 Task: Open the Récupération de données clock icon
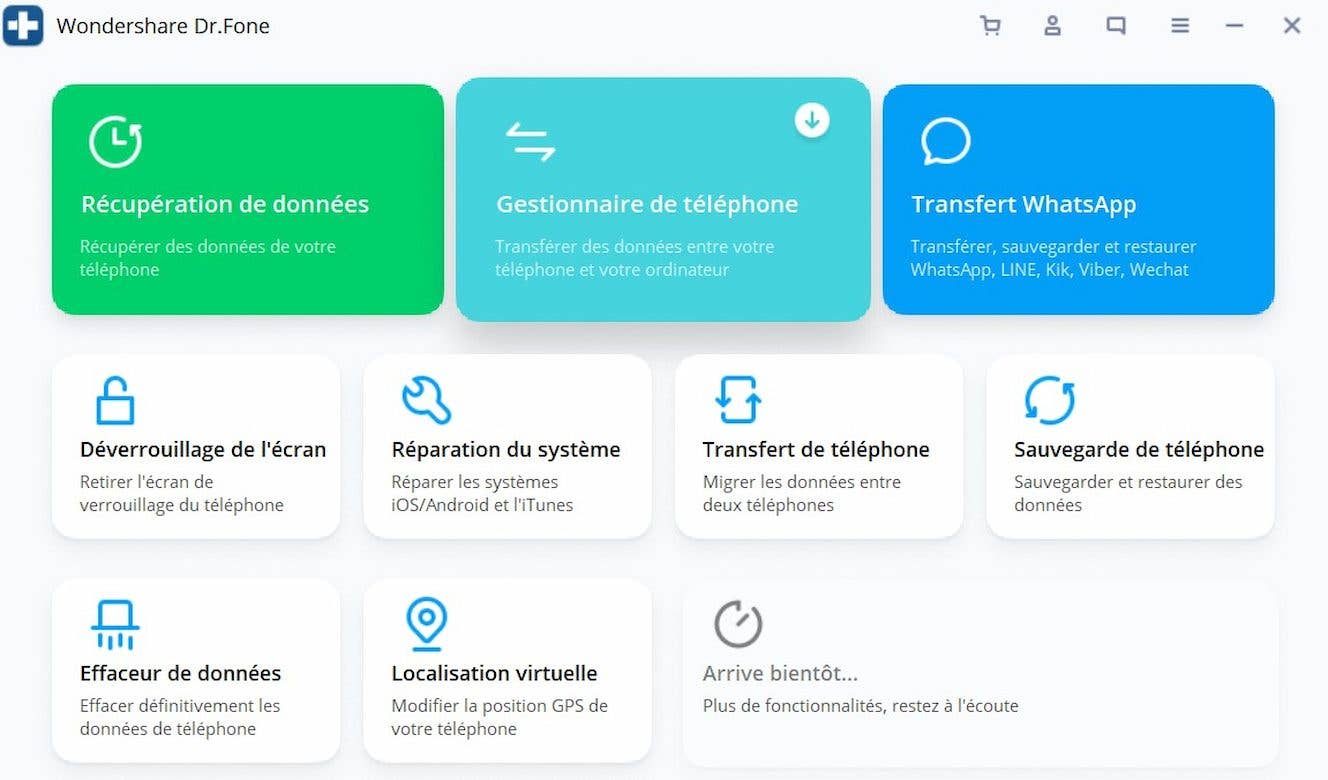[x=115, y=142]
